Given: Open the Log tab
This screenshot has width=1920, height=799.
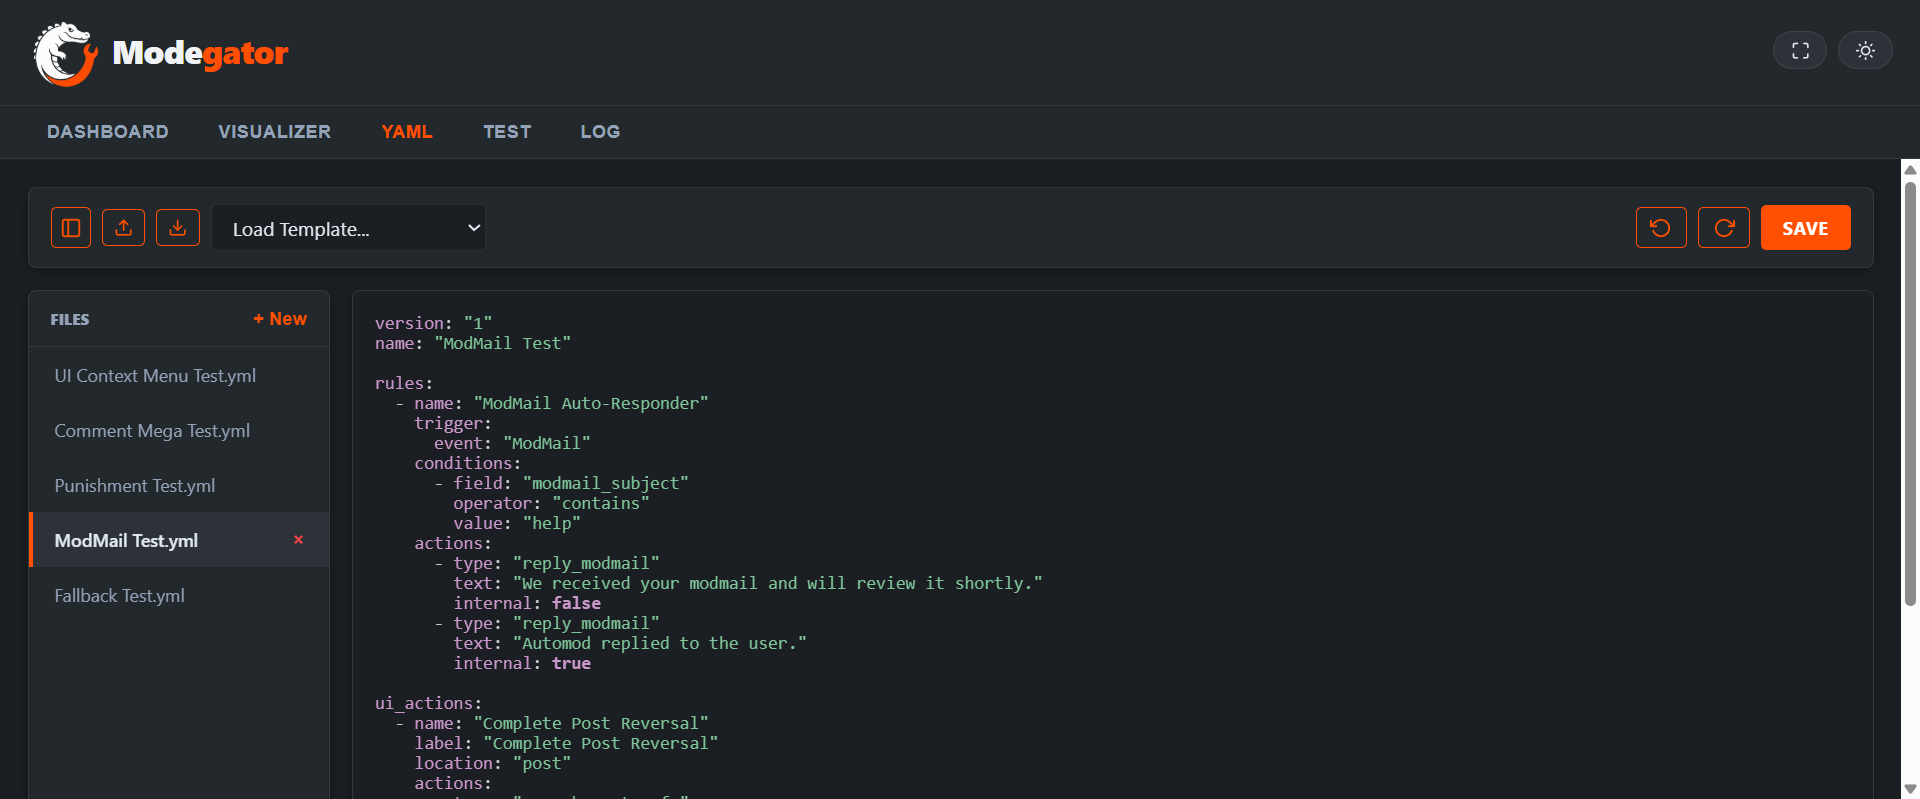Looking at the screenshot, I should click(x=600, y=132).
